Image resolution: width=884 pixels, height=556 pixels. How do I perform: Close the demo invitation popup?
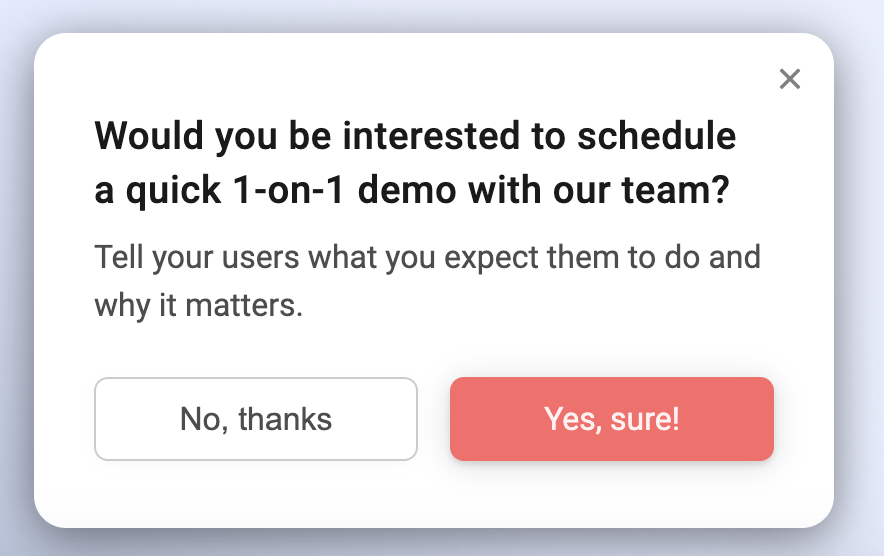(x=790, y=79)
